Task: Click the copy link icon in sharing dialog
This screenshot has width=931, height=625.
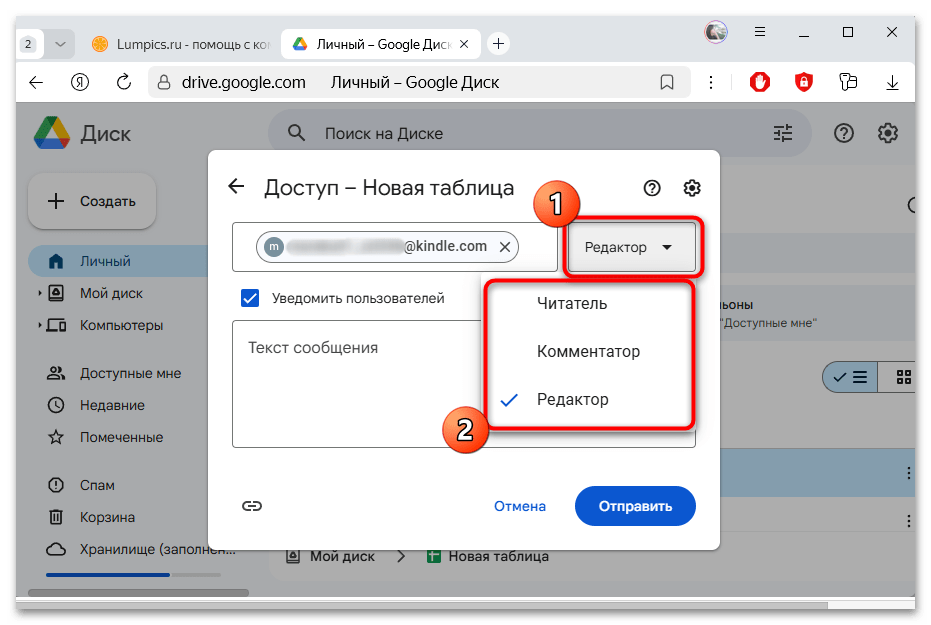Action: [x=252, y=506]
